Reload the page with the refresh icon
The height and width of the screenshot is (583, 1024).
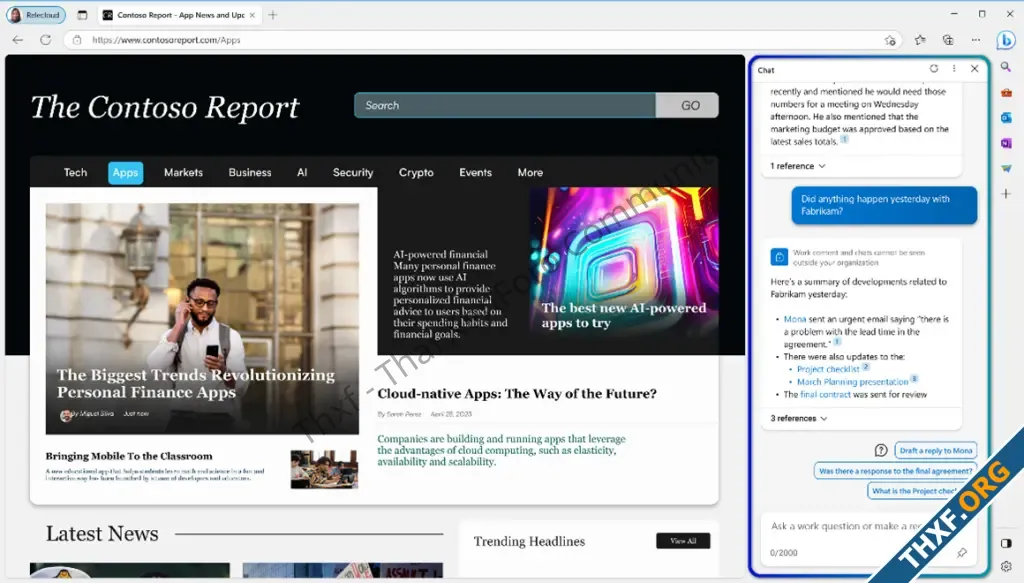(45, 40)
